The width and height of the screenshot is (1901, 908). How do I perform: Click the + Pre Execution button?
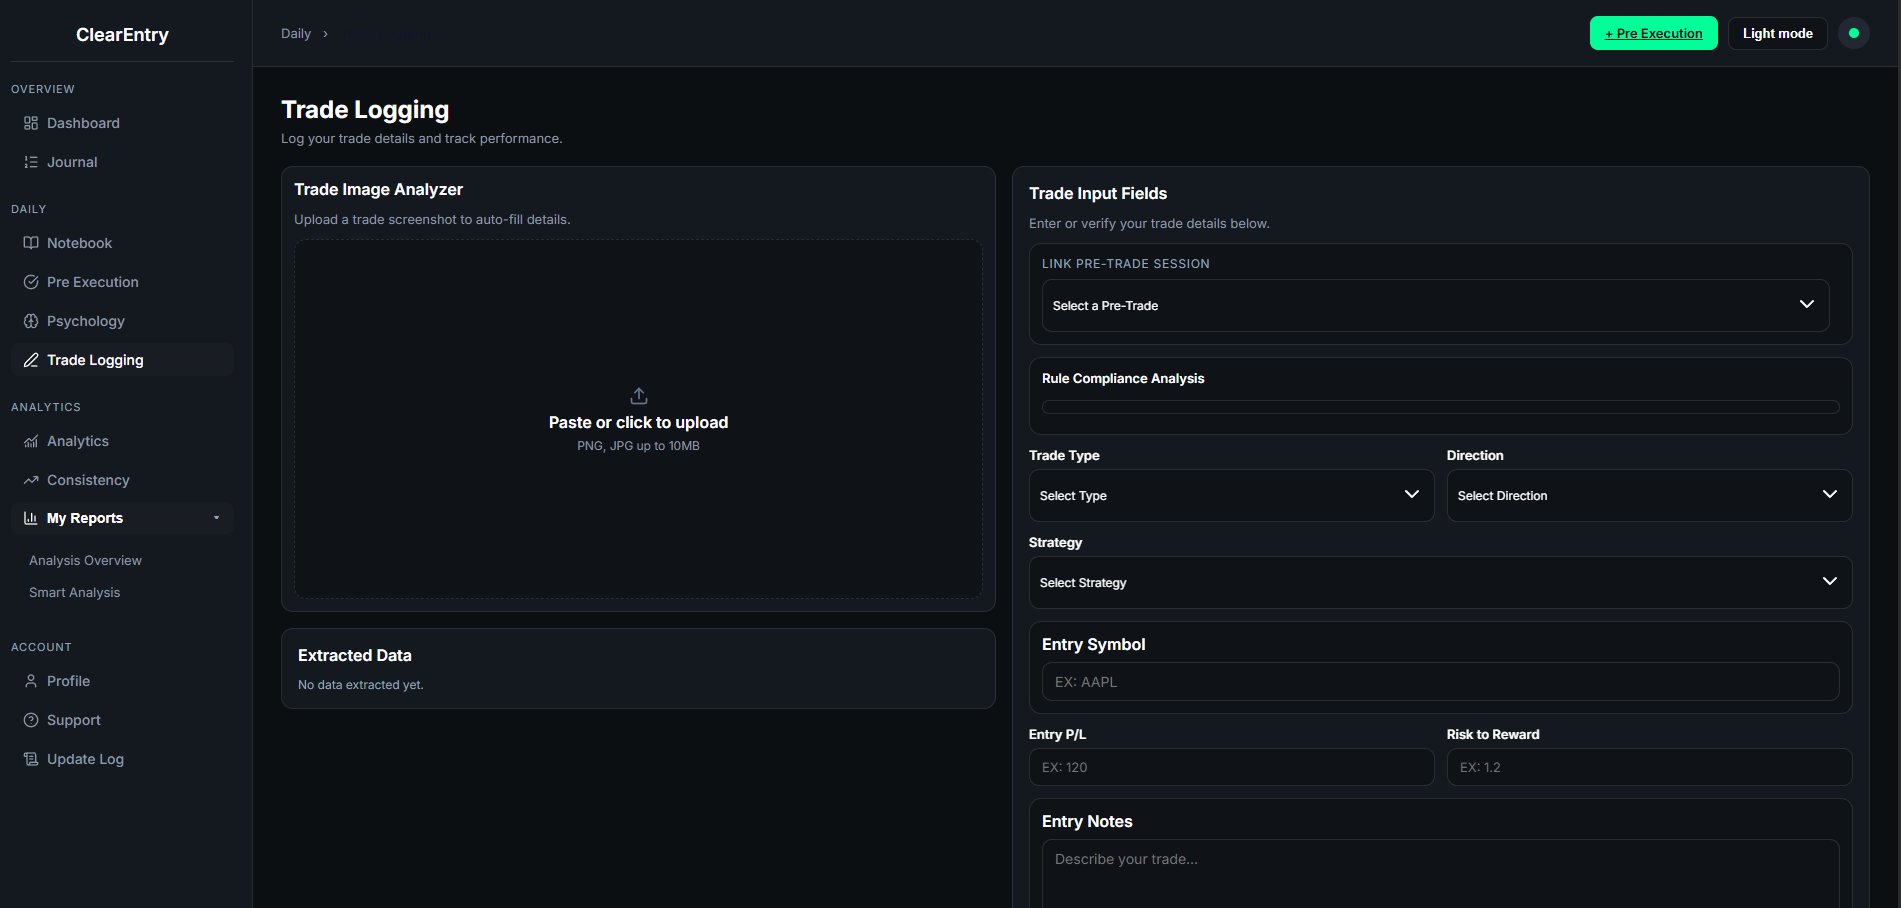(x=1653, y=33)
